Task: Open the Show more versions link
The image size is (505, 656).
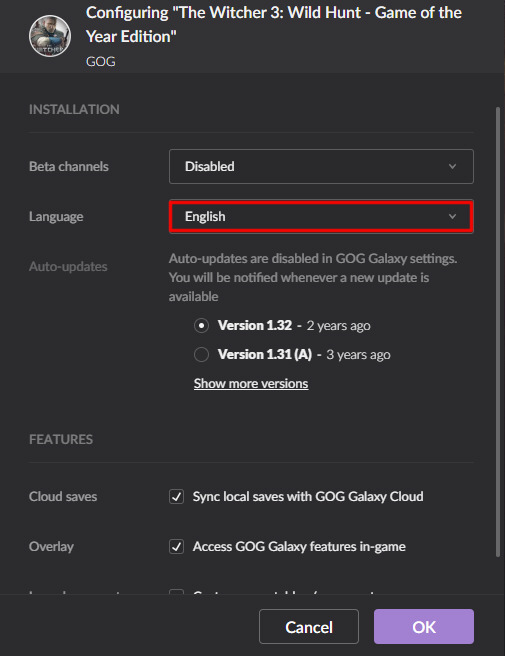Action: click(251, 384)
